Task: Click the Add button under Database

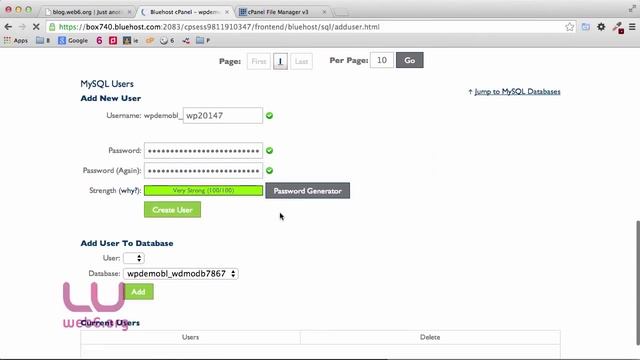Action: 138,292
